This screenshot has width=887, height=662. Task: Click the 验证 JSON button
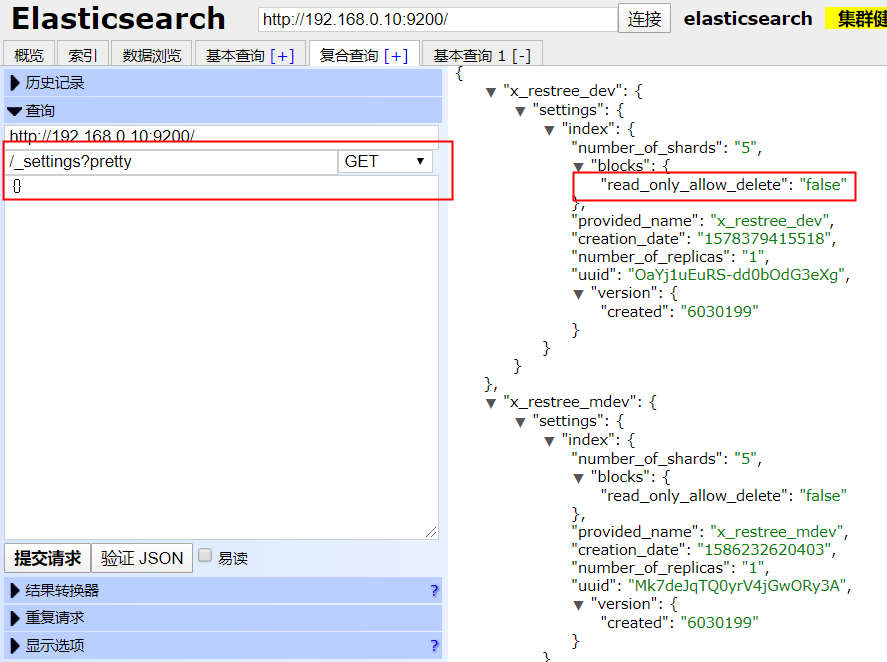(x=142, y=558)
